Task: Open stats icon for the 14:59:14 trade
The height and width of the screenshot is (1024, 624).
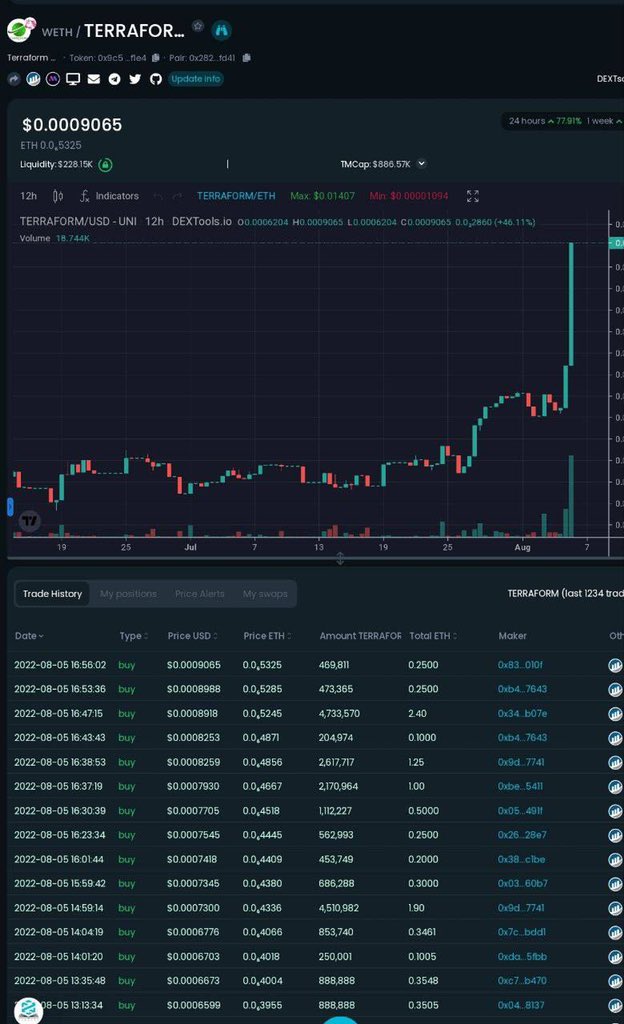Action: [x=615, y=908]
